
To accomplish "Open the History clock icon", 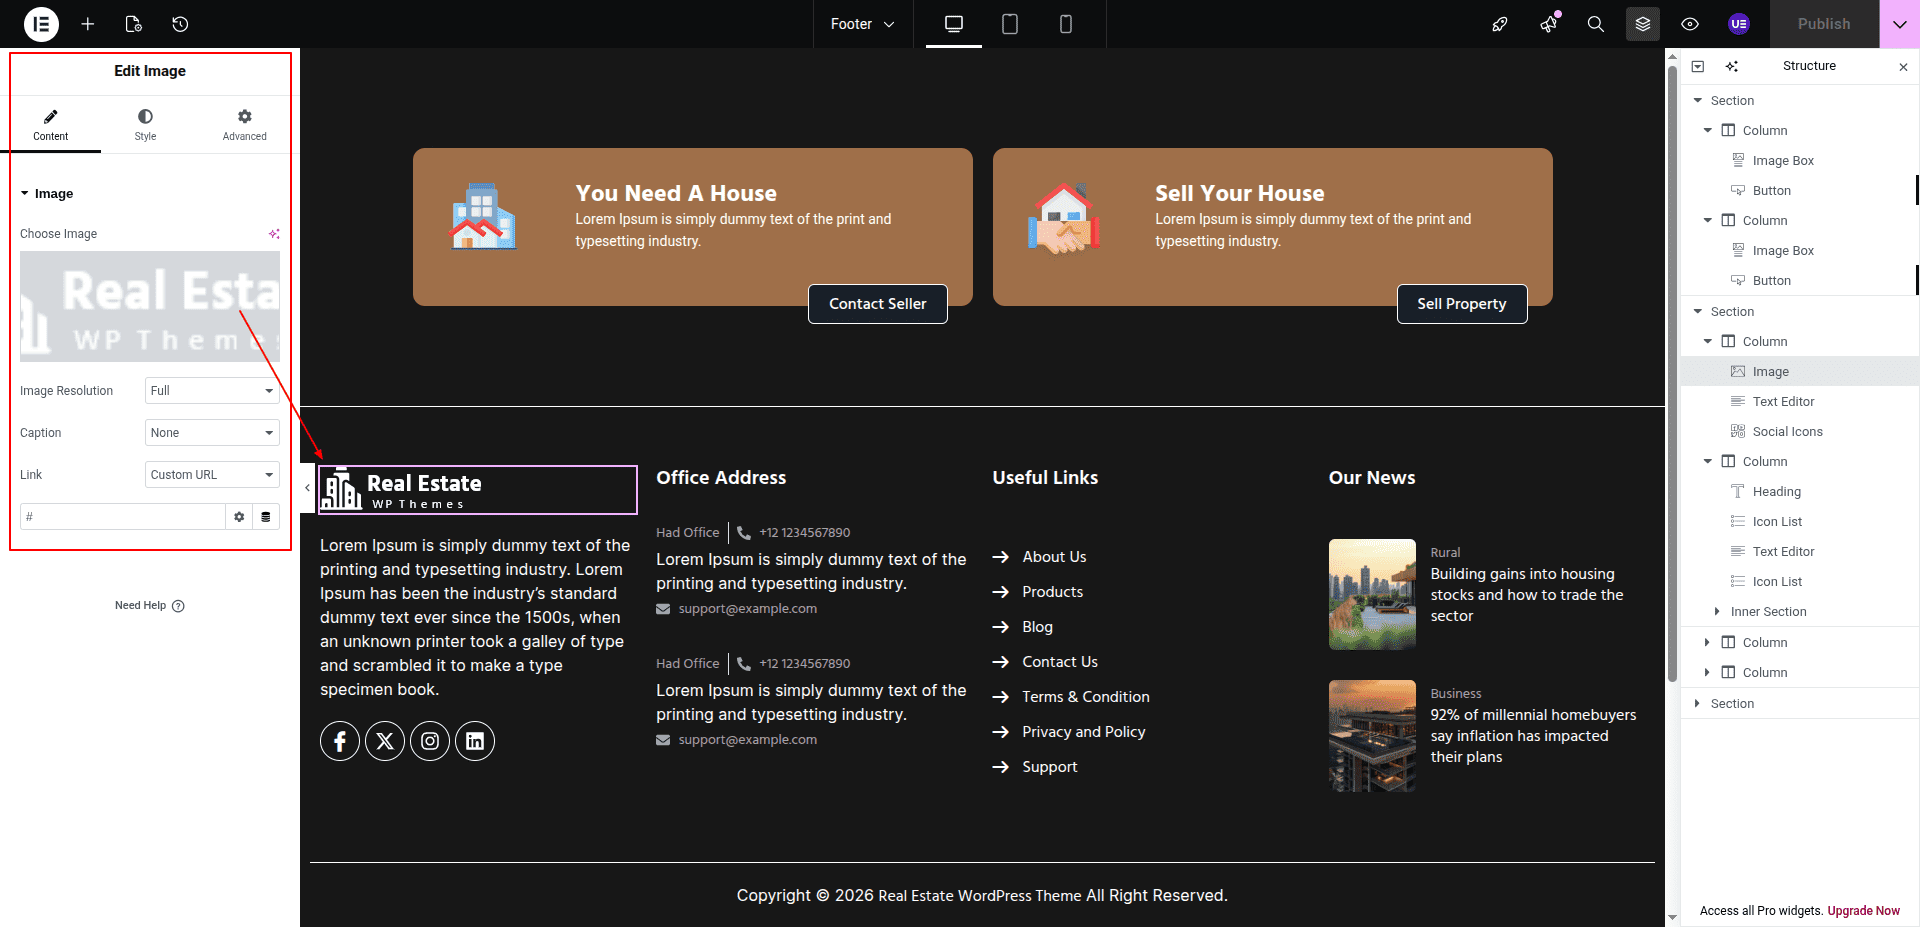I will pyautogui.click(x=180, y=24).
